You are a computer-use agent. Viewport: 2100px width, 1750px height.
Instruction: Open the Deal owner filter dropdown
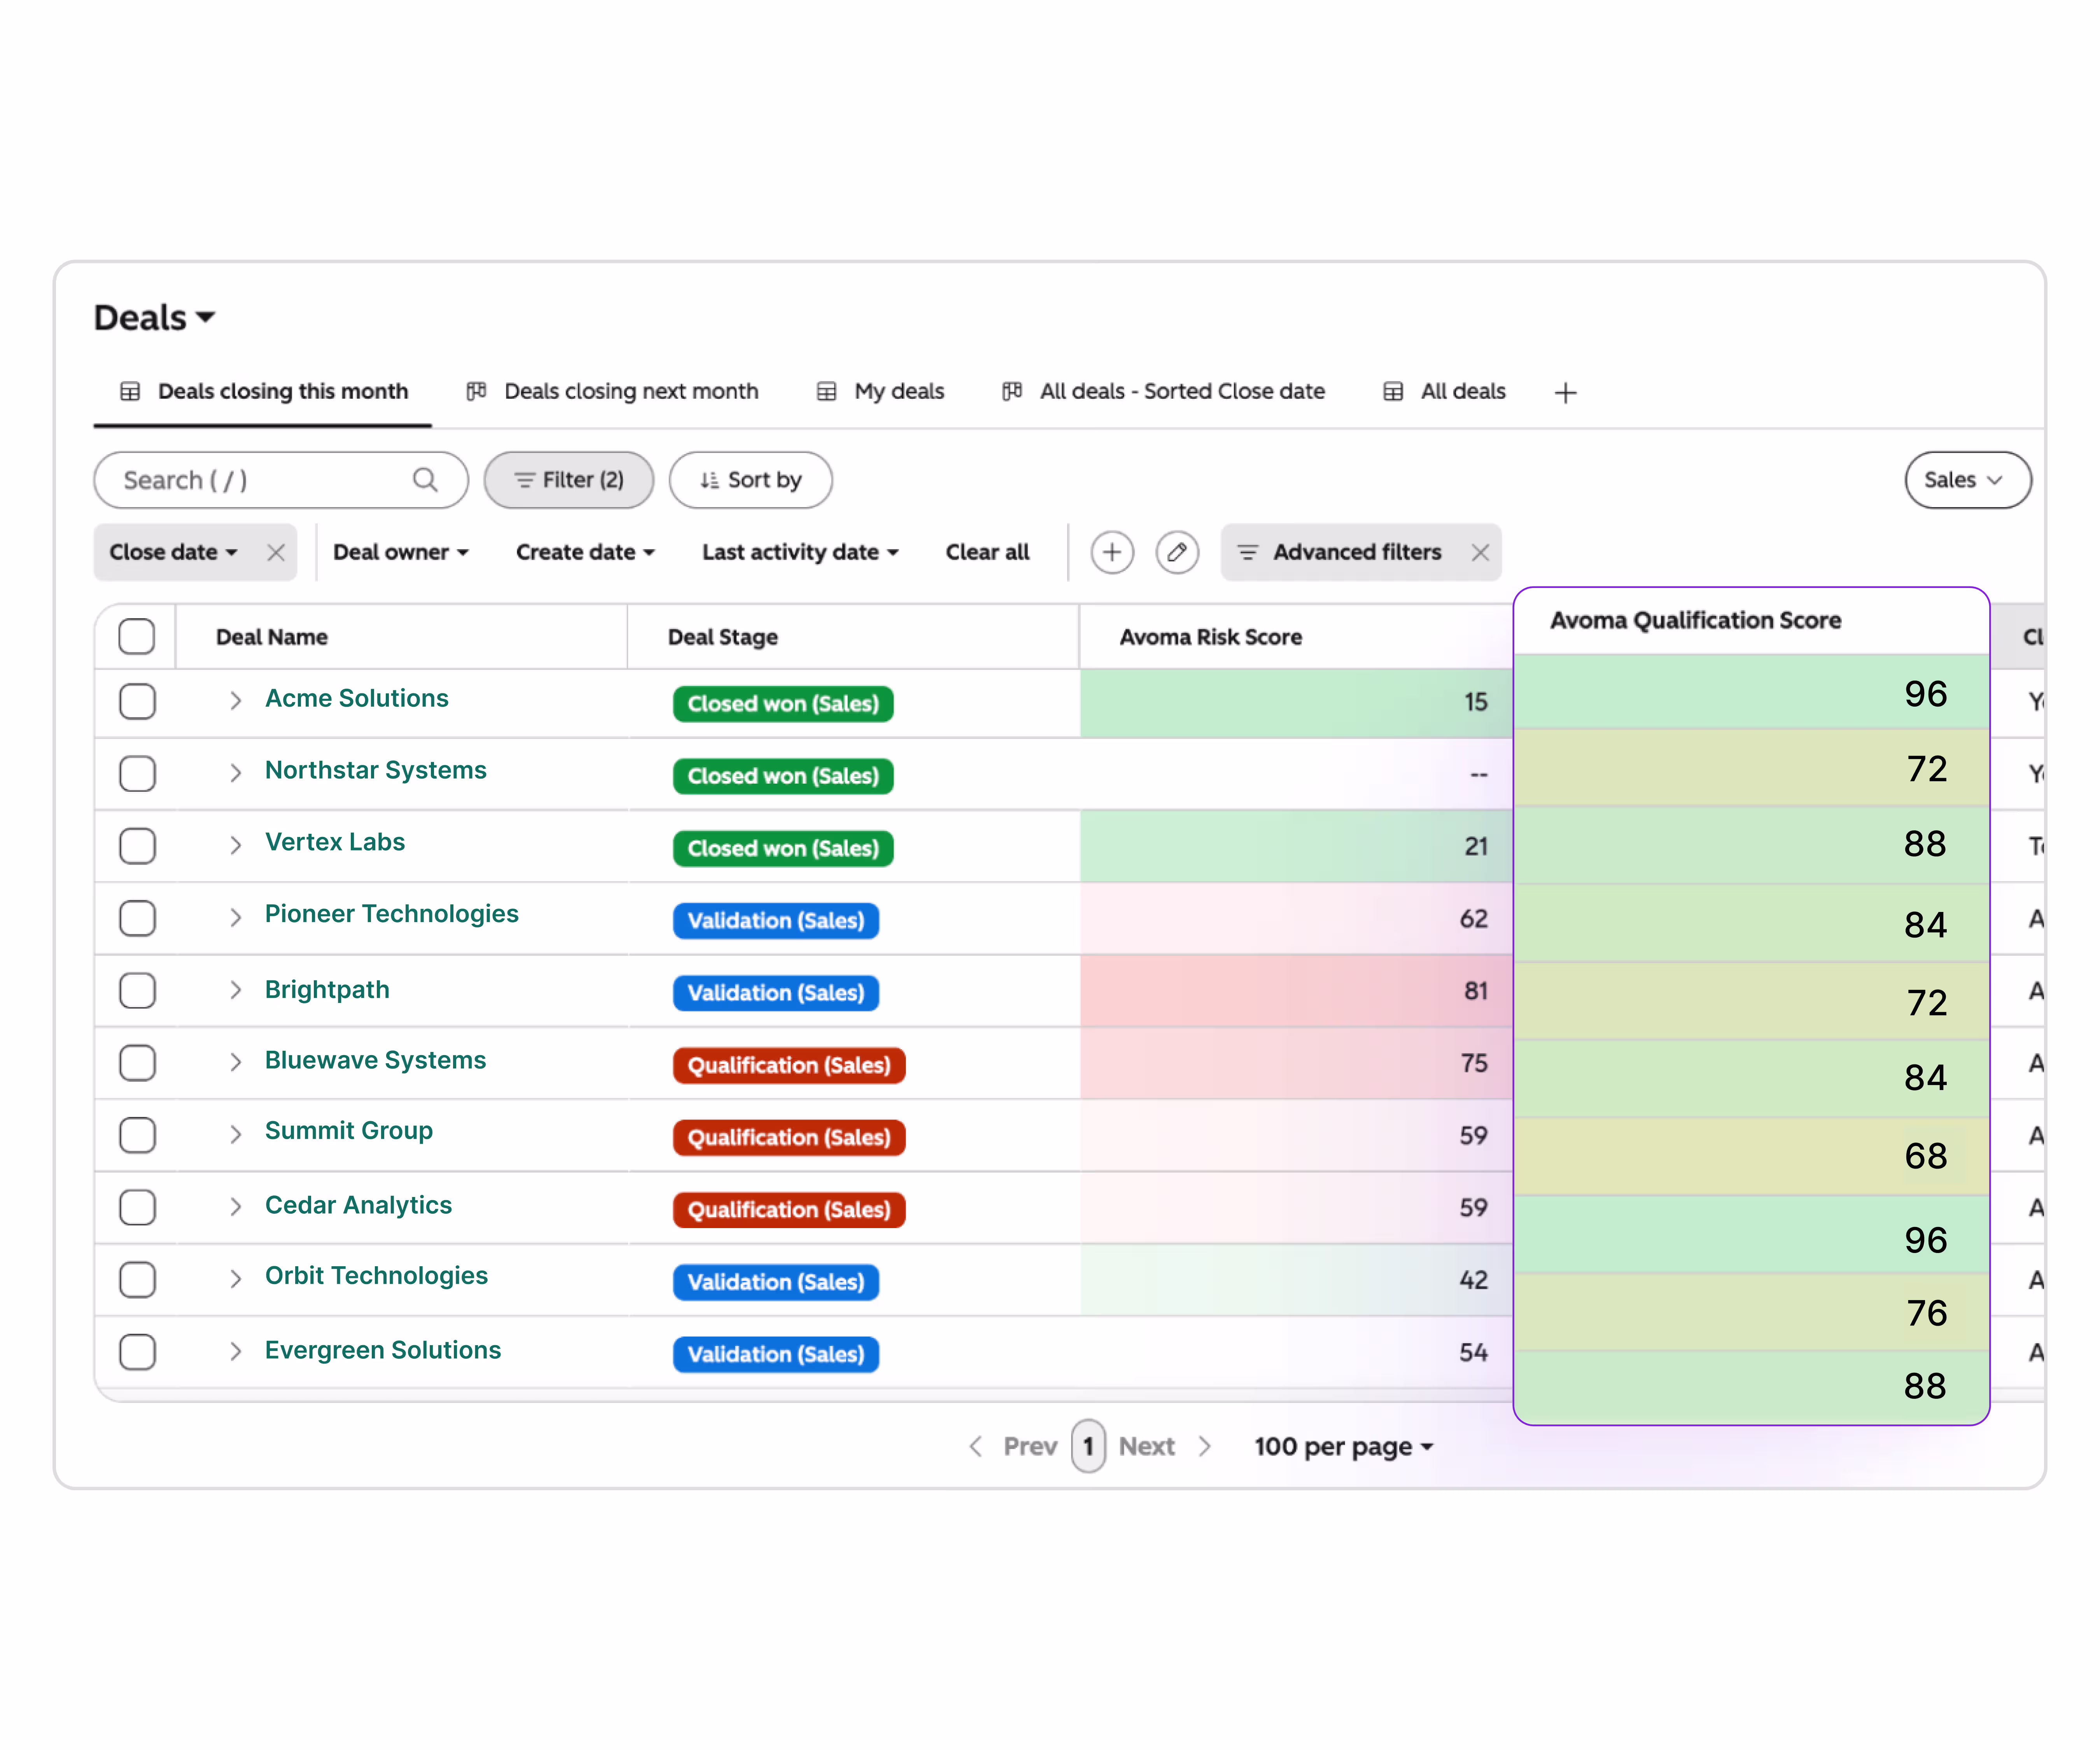pos(400,552)
